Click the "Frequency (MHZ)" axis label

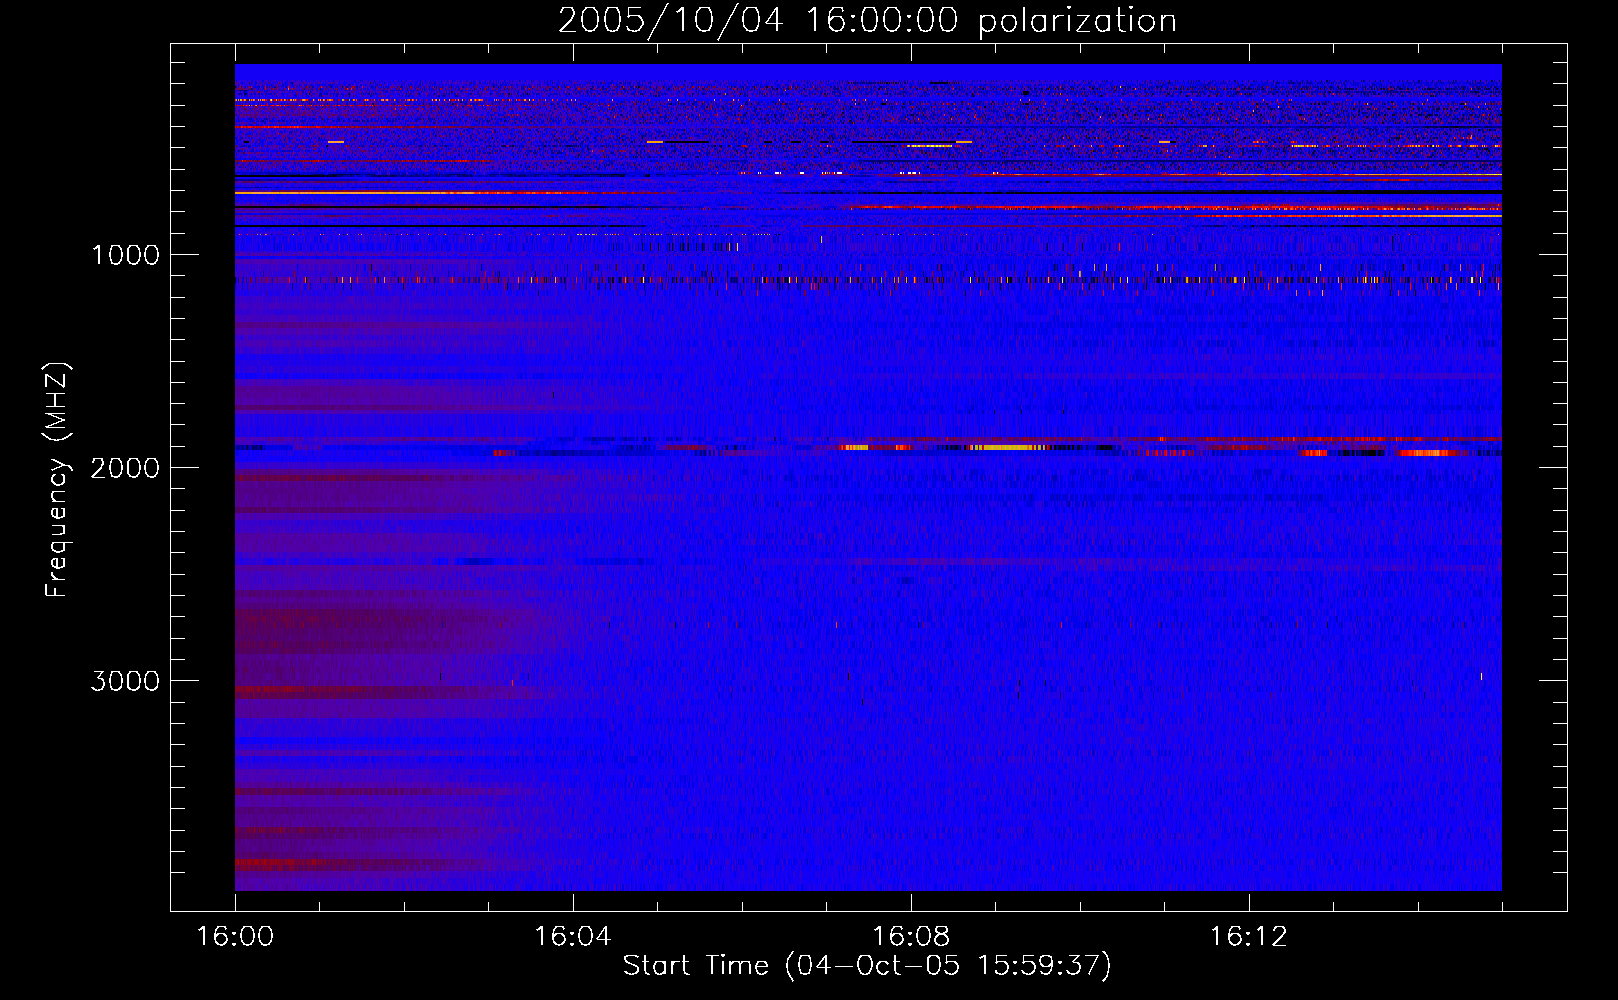click(57, 480)
